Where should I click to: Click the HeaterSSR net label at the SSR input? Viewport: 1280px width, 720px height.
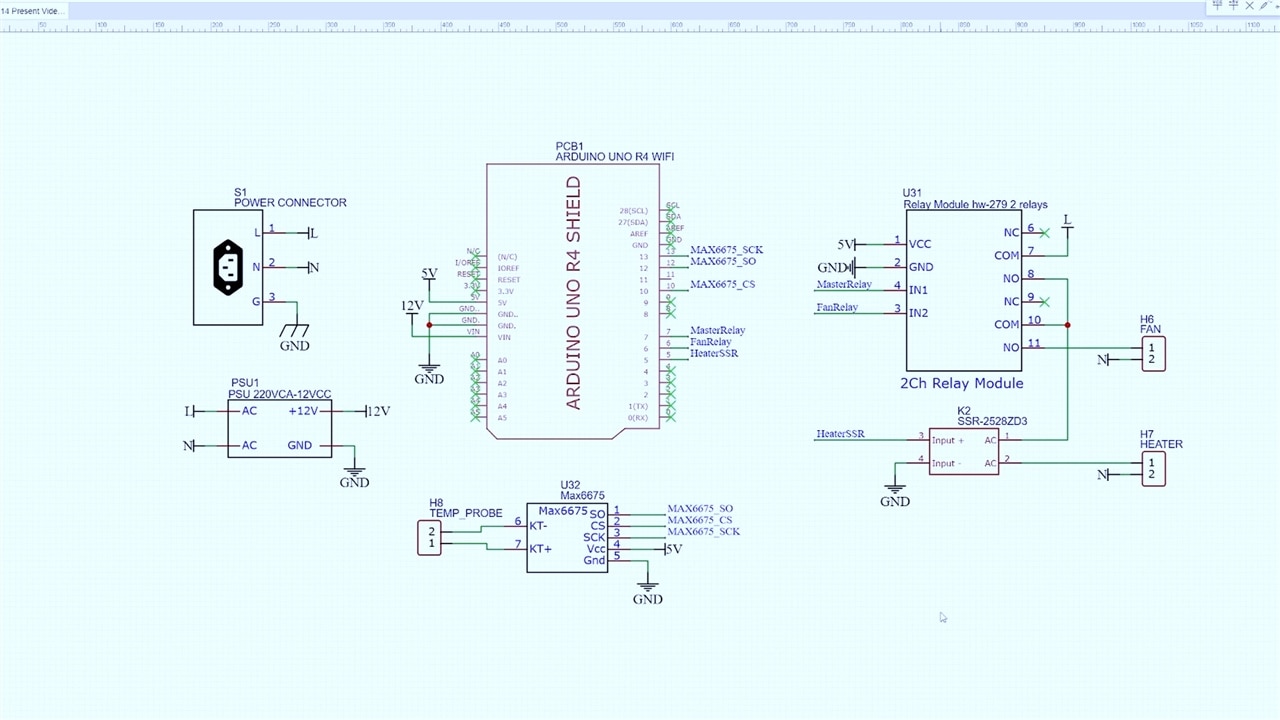tap(840, 434)
